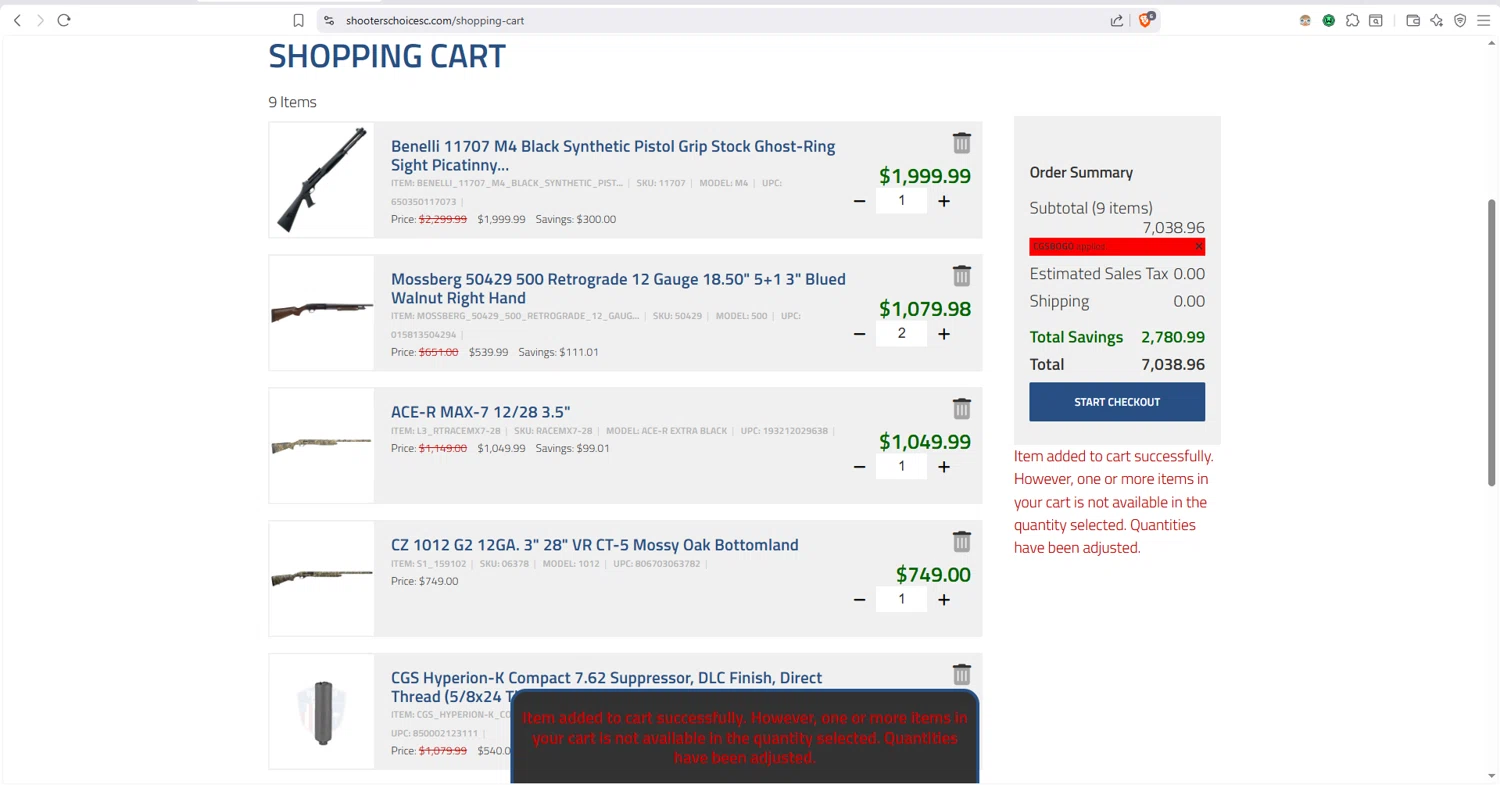Click Total Savings 2,780.99 value
This screenshot has height=785, width=1500.
(1173, 338)
